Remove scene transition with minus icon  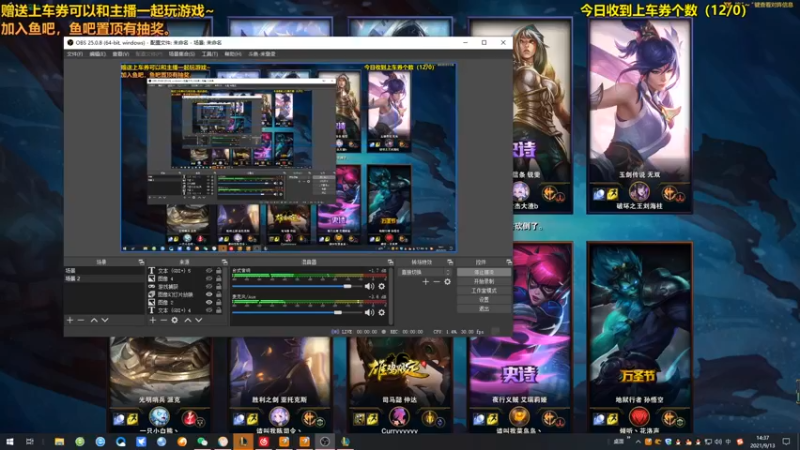[436, 282]
